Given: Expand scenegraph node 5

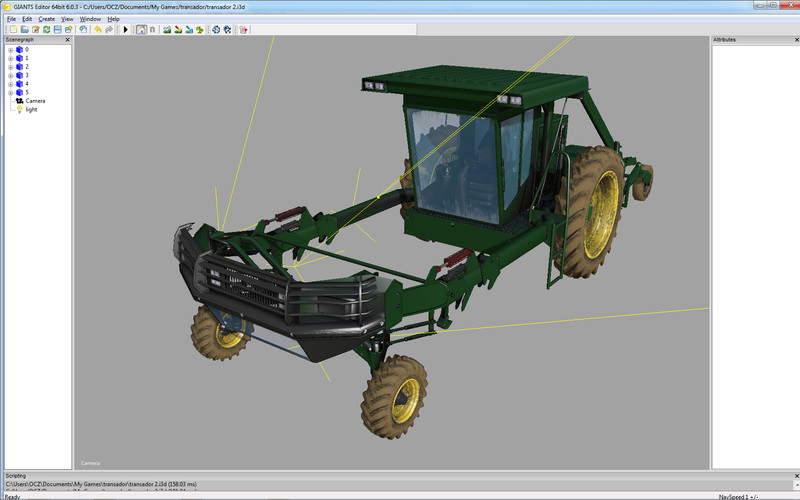Looking at the screenshot, I should click(x=10, y=92).
